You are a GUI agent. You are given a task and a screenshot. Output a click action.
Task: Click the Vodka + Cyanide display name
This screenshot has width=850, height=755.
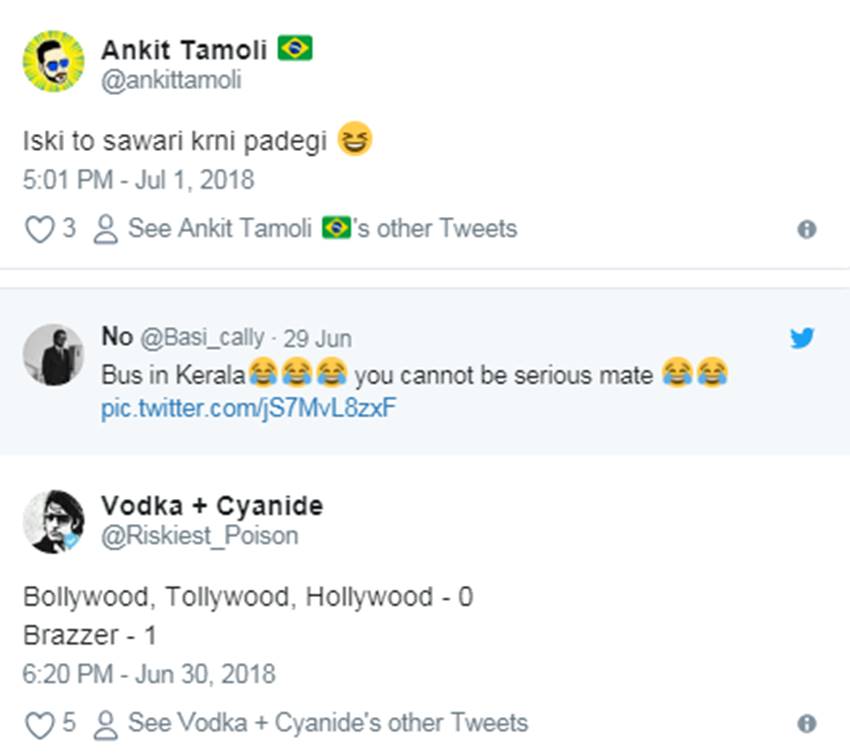tap(212, 506)
